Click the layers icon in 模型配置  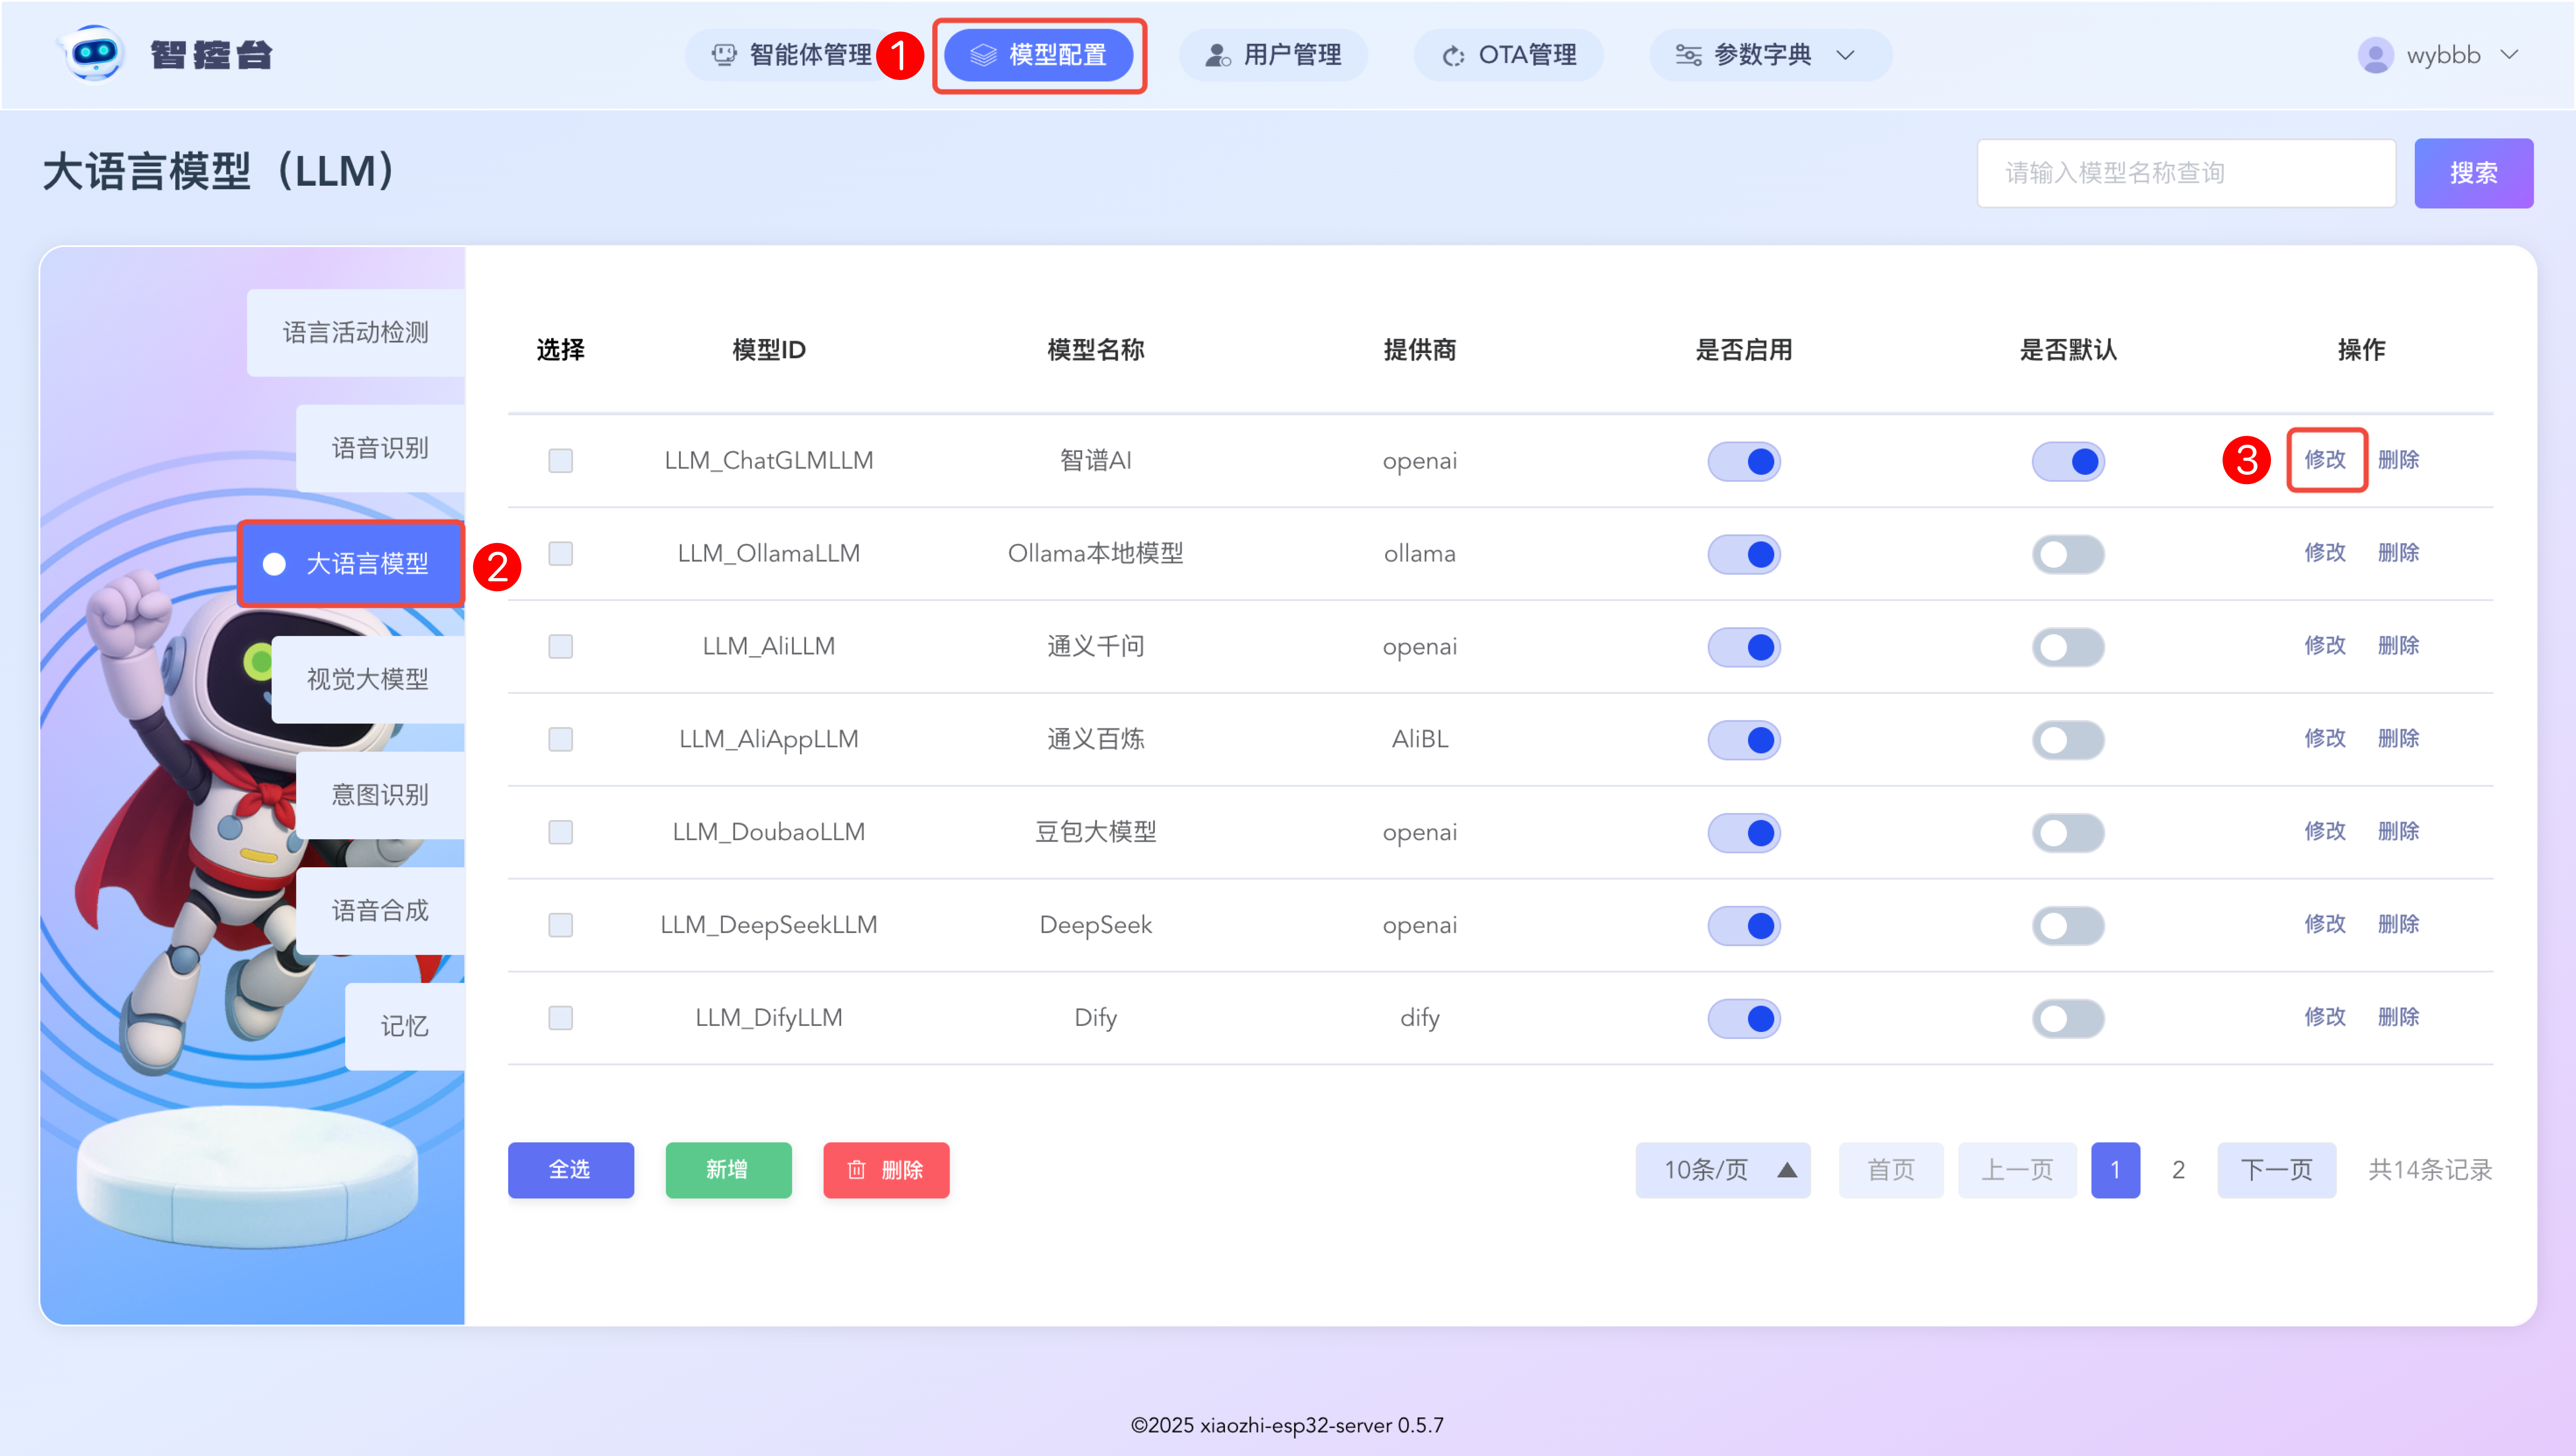983,55
